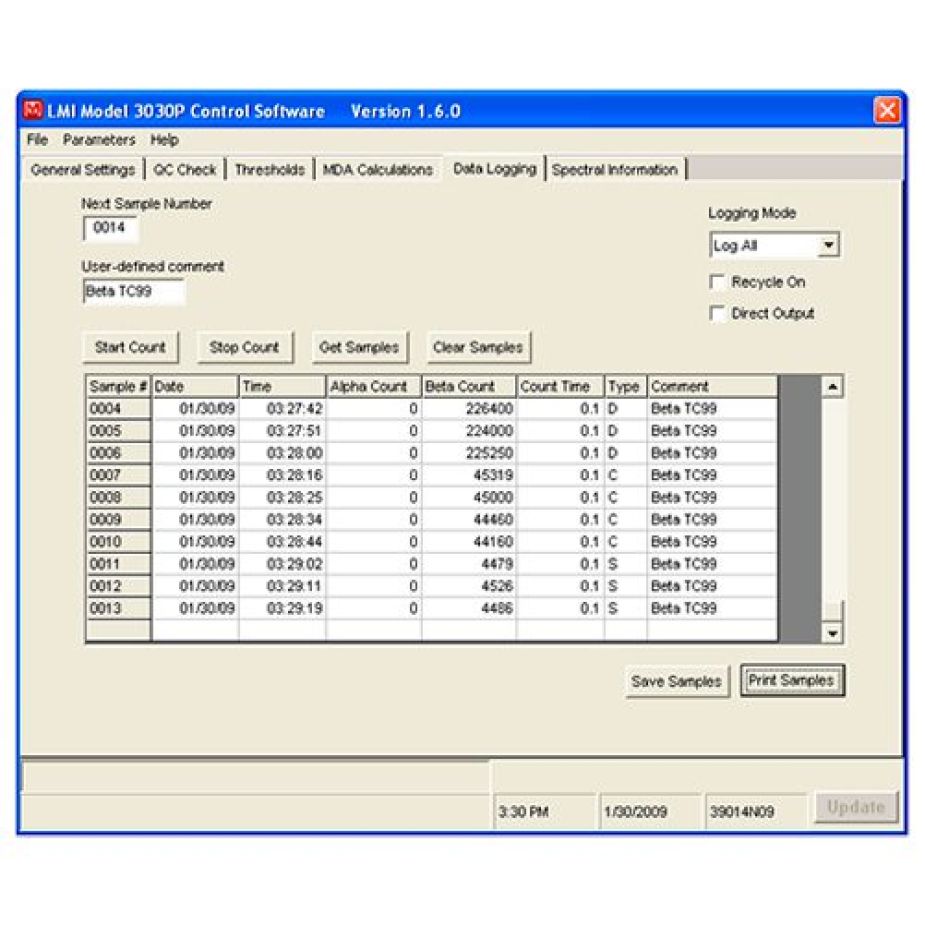This screenshot has height=925, width=925.
Task: Go to the MDA Calculations tab
Action: (378, 170)
